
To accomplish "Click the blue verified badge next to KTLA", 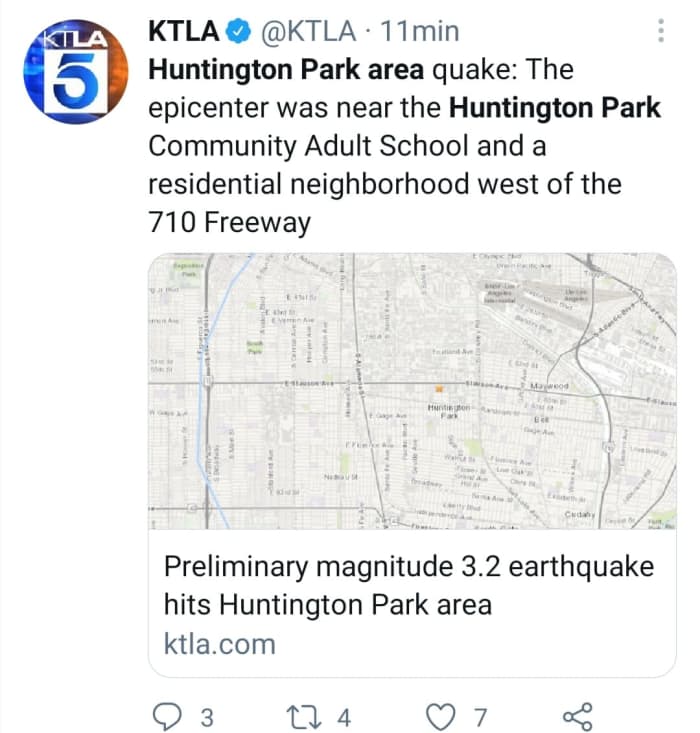I will coord(239,32).
